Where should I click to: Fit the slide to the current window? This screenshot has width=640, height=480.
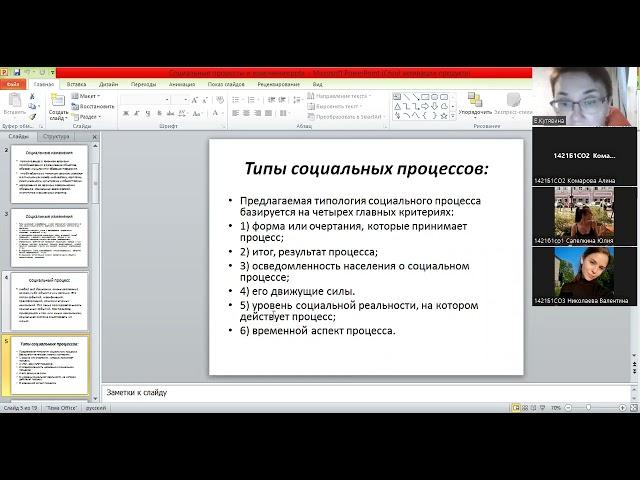tap(634, 408)
